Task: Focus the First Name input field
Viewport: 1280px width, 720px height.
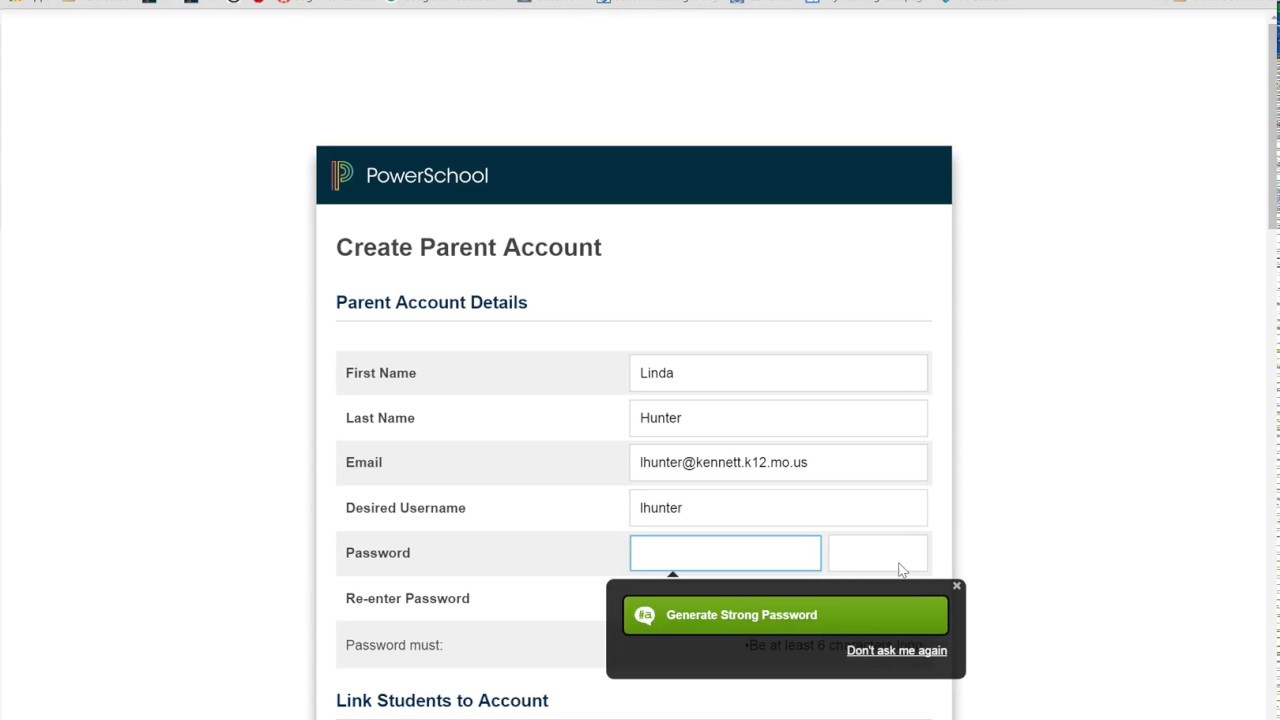Action: click(778, 373)
